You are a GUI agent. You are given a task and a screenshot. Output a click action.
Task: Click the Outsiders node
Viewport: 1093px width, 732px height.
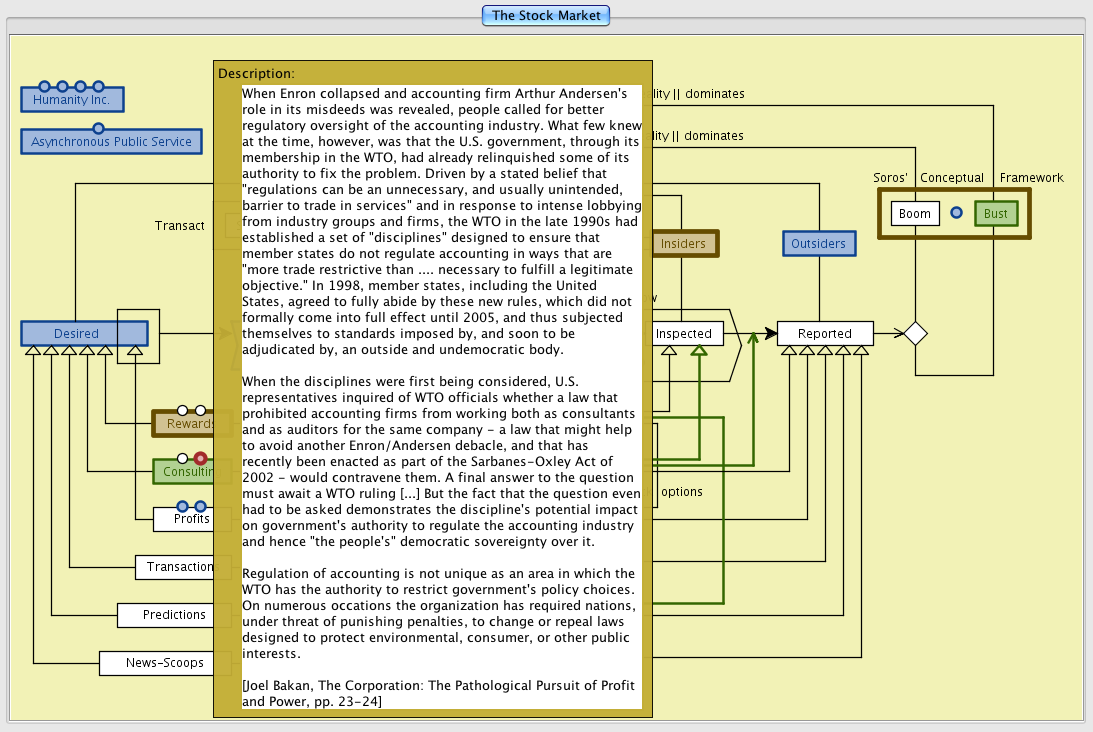click(818, 243)
